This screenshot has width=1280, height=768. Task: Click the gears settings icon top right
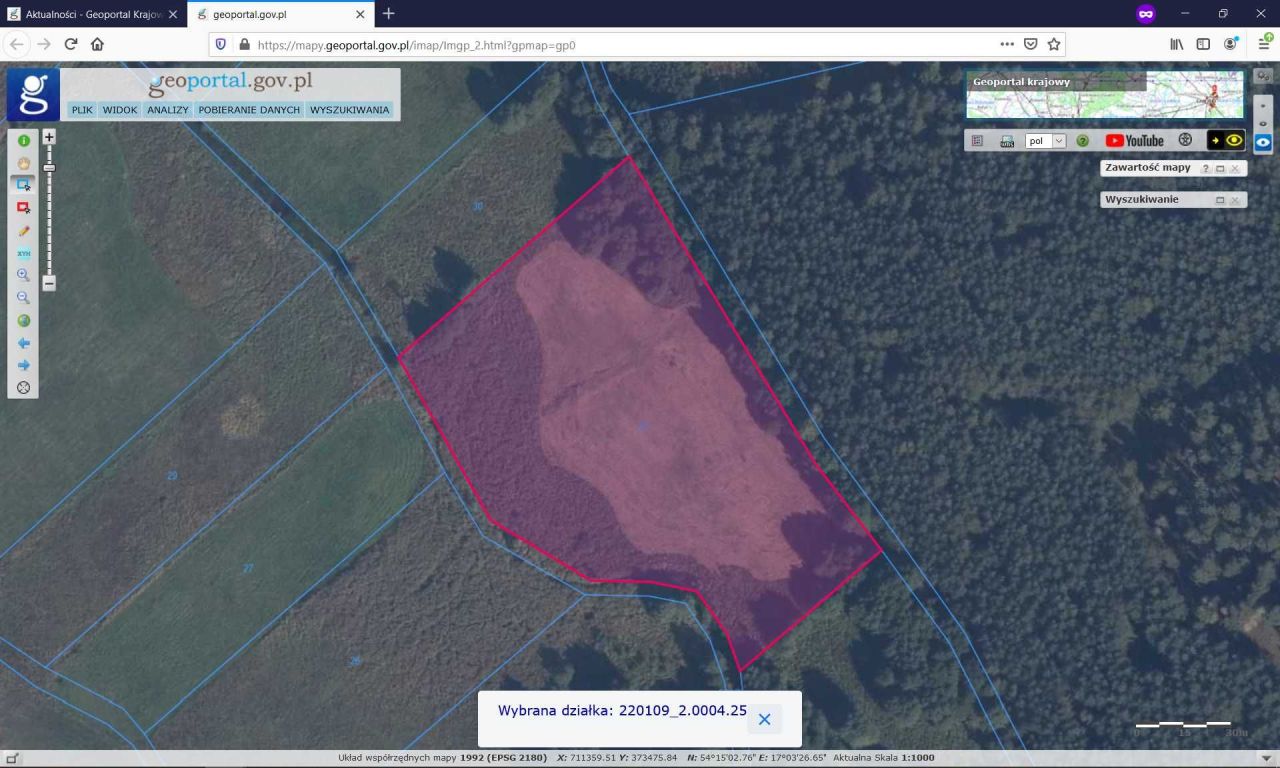1263,76
